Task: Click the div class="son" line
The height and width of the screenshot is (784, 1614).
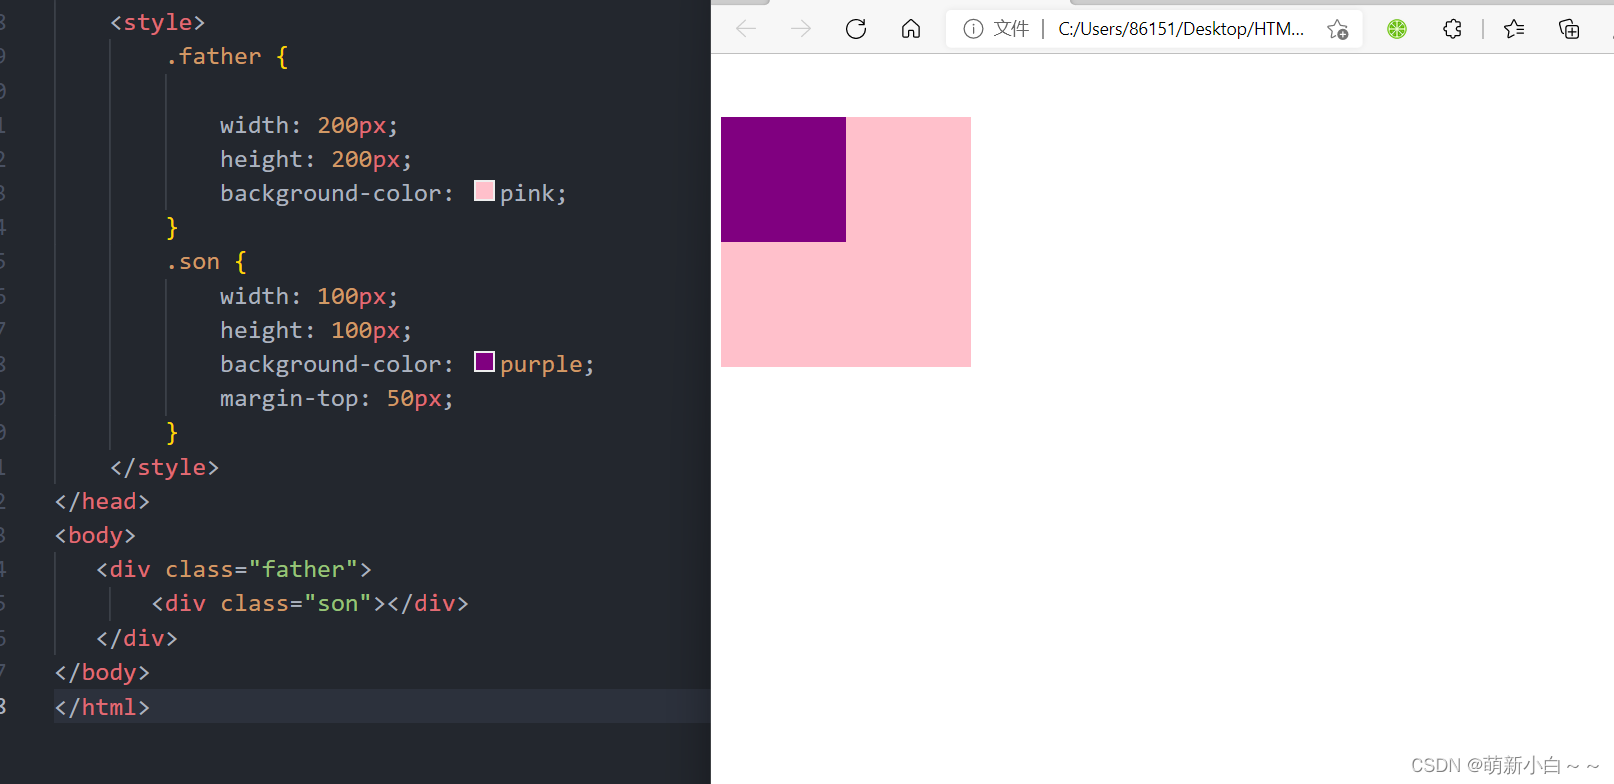Action: (x=310, y=604)
